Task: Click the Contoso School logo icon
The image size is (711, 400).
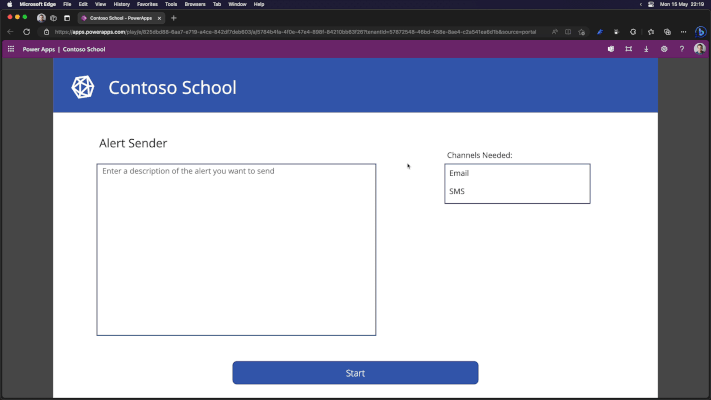Action: click(83, 87)
